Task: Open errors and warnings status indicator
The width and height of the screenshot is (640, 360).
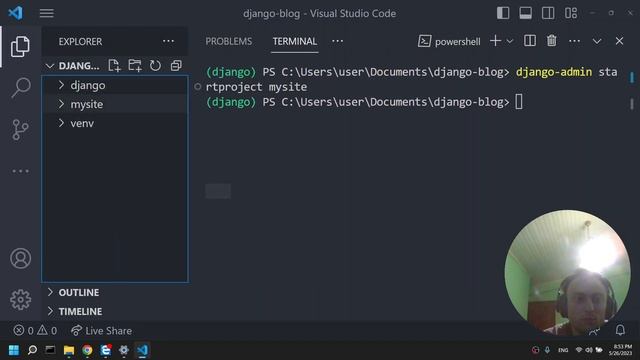Action: [x=35, y=330]
